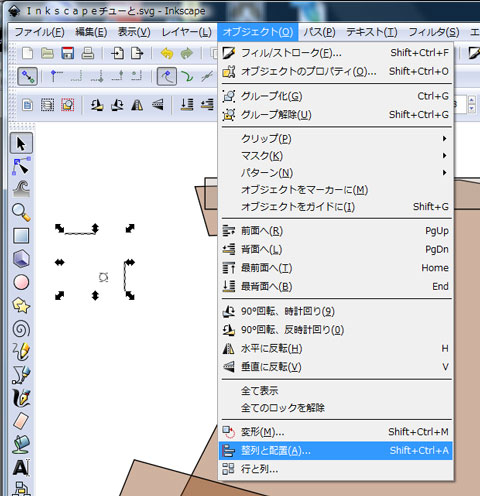Screen dimensions: 480x496
Task: Toggle the Selector arrow tool
Action: (21, 143)
